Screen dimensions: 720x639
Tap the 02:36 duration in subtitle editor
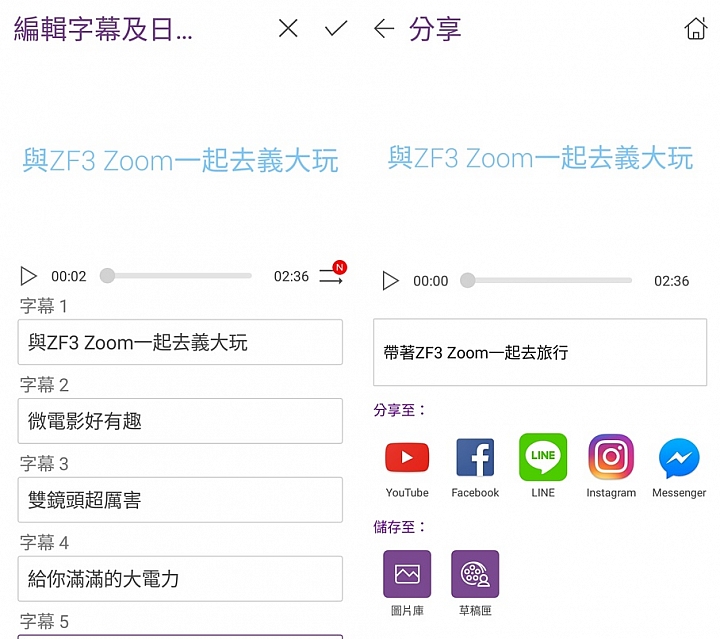point(291,276)
